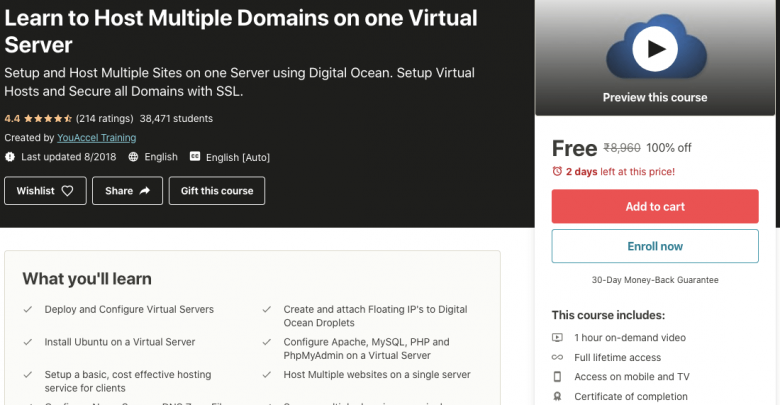Click checkmark beside Setup a basic, cost effective hosting

click(x=28, y=375)
